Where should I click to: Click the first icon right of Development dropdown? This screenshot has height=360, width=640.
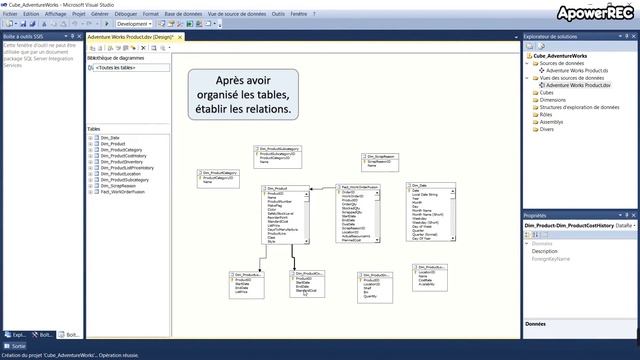162,24
